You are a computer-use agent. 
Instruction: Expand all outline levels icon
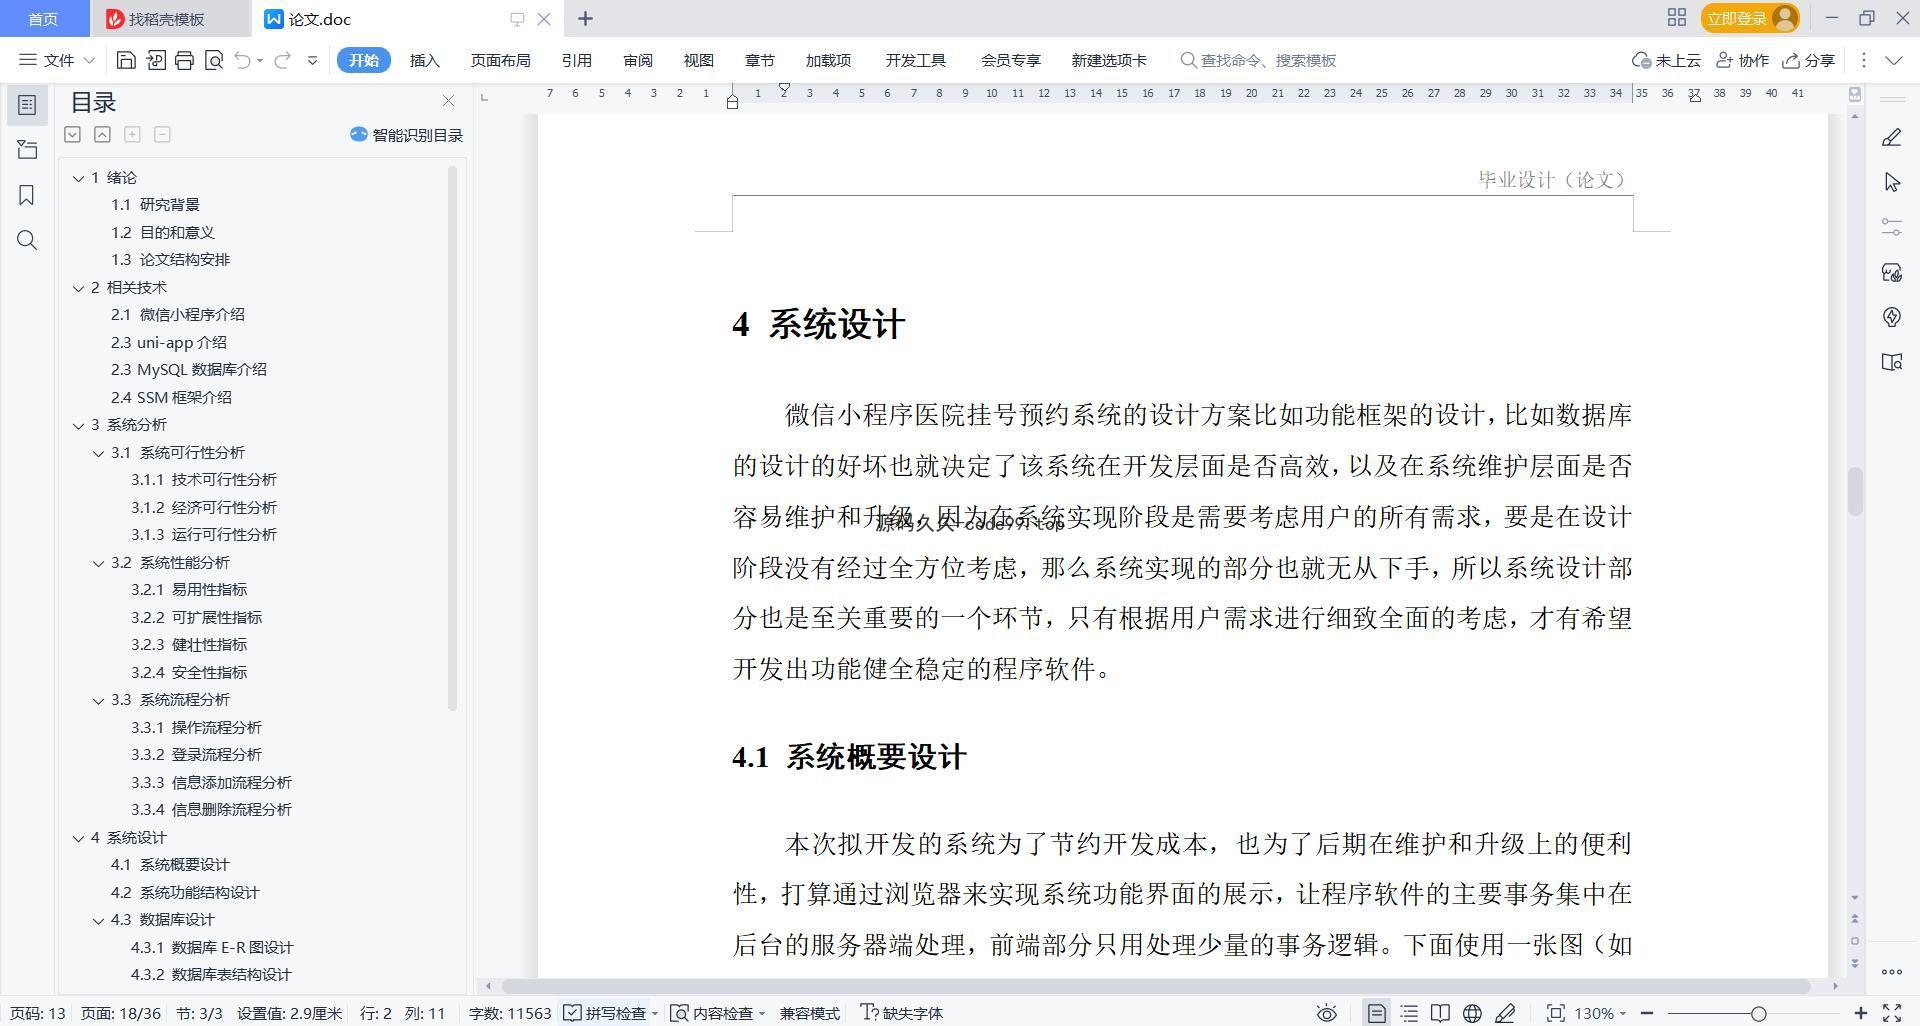click(x=72, y=134)
